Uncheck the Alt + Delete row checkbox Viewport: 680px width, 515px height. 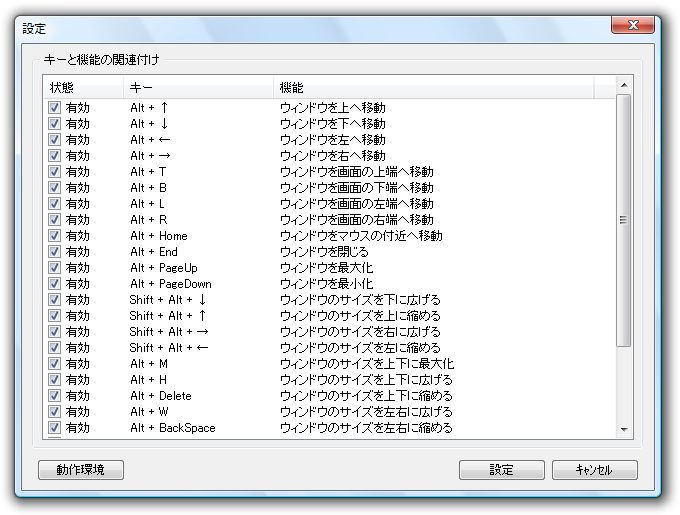(54, 396)
